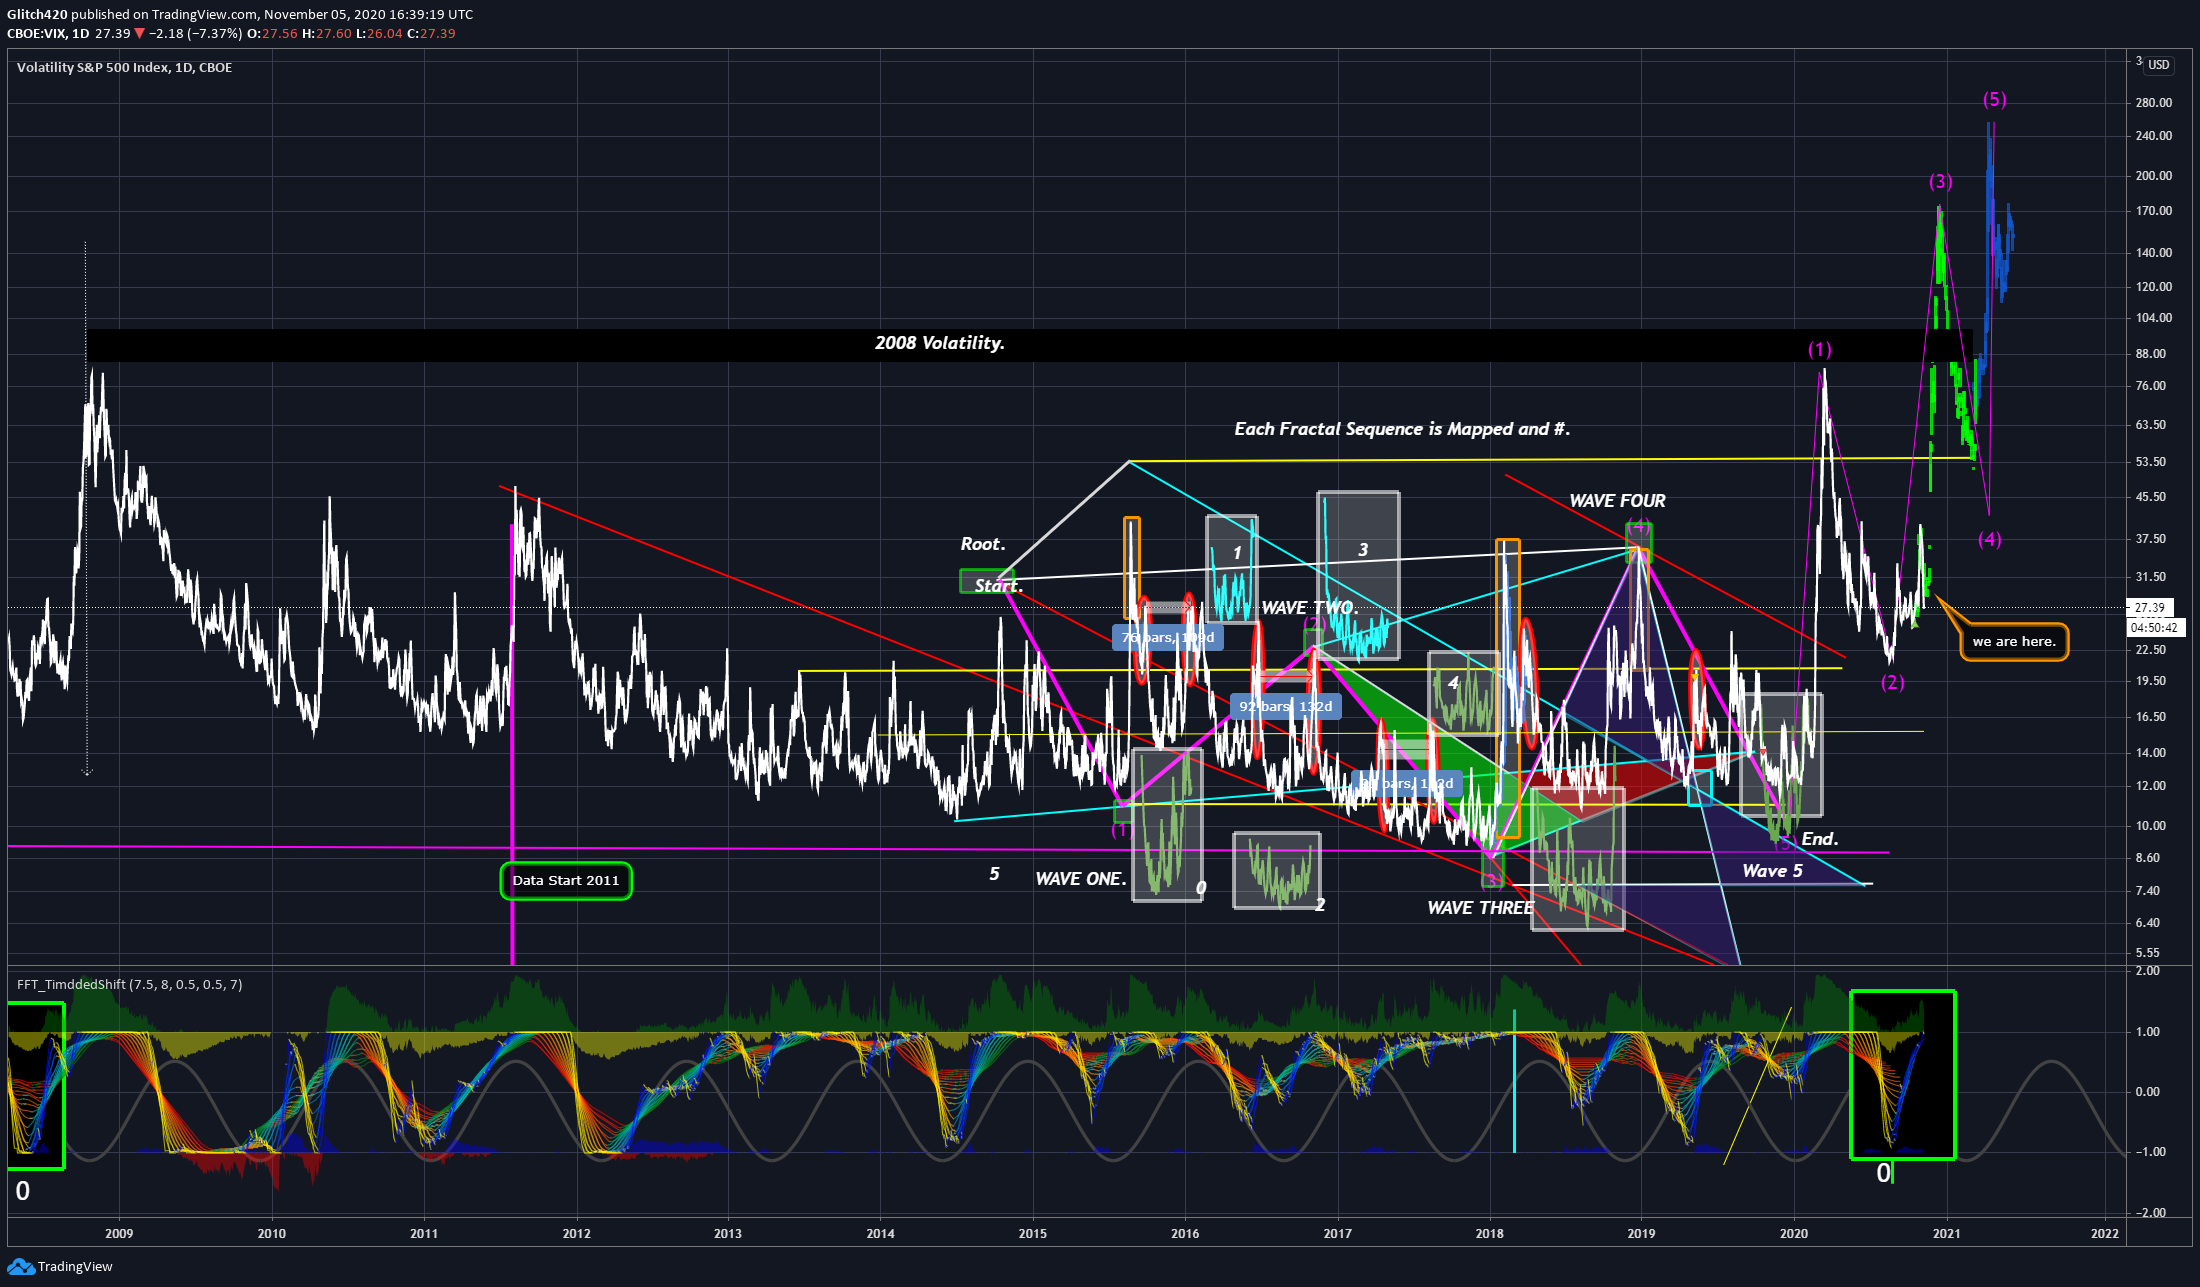2200x1287 pixels.
Task: Click the magenta '(3)' projection label
Action: [1940, 181]
